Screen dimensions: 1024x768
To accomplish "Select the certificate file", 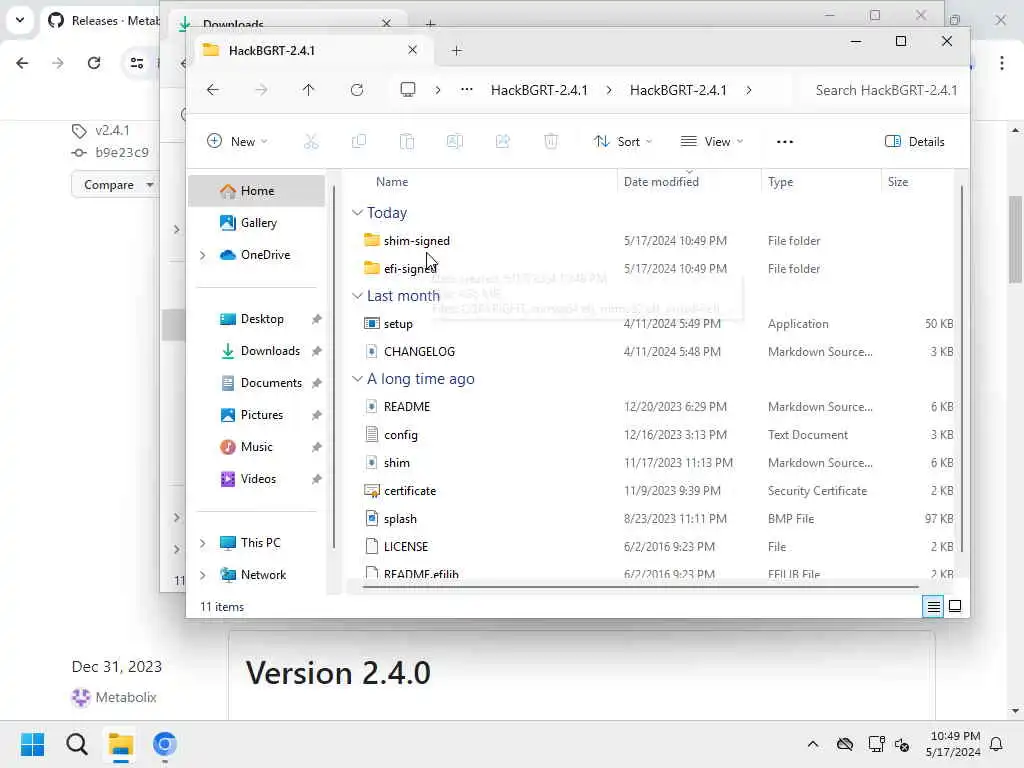I will (409, 491).
